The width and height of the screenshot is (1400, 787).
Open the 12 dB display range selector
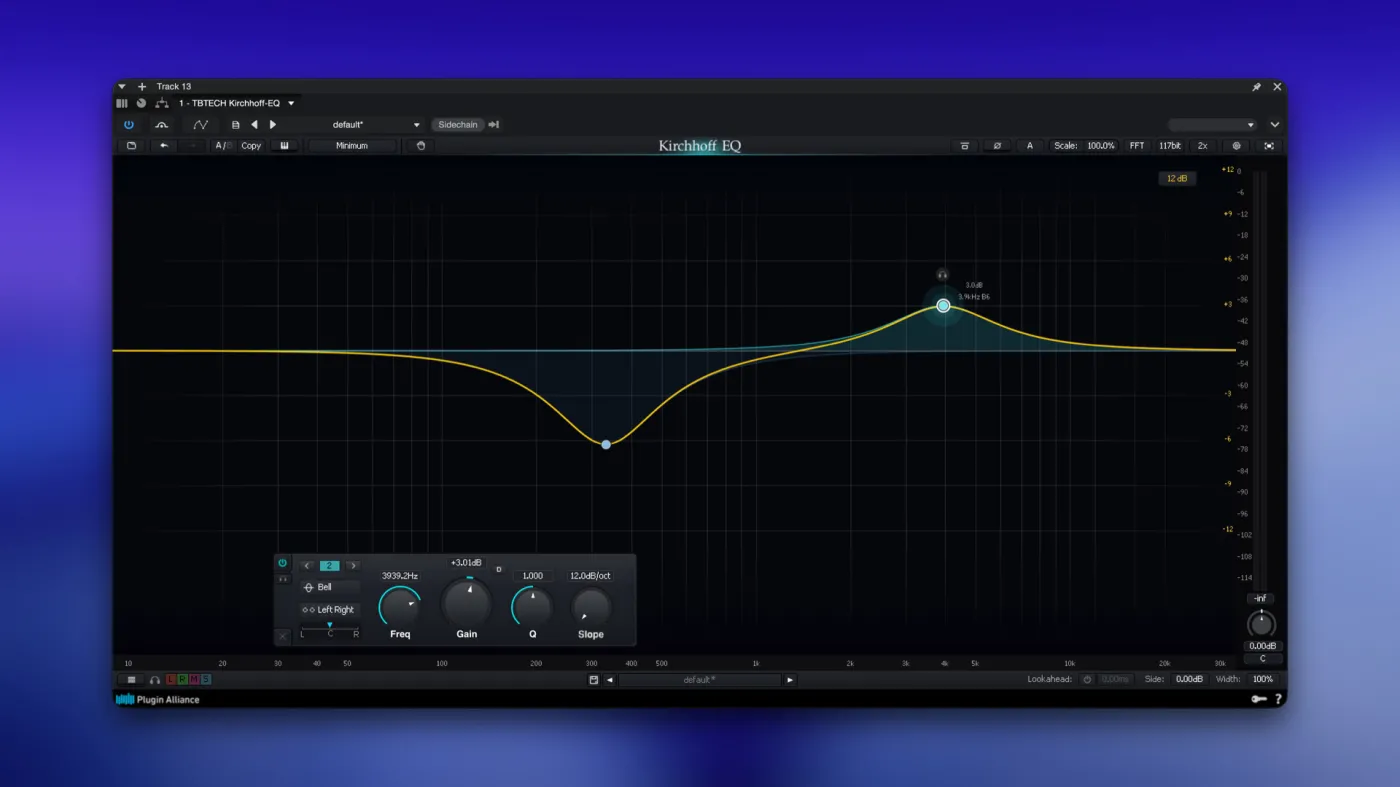1177,179
